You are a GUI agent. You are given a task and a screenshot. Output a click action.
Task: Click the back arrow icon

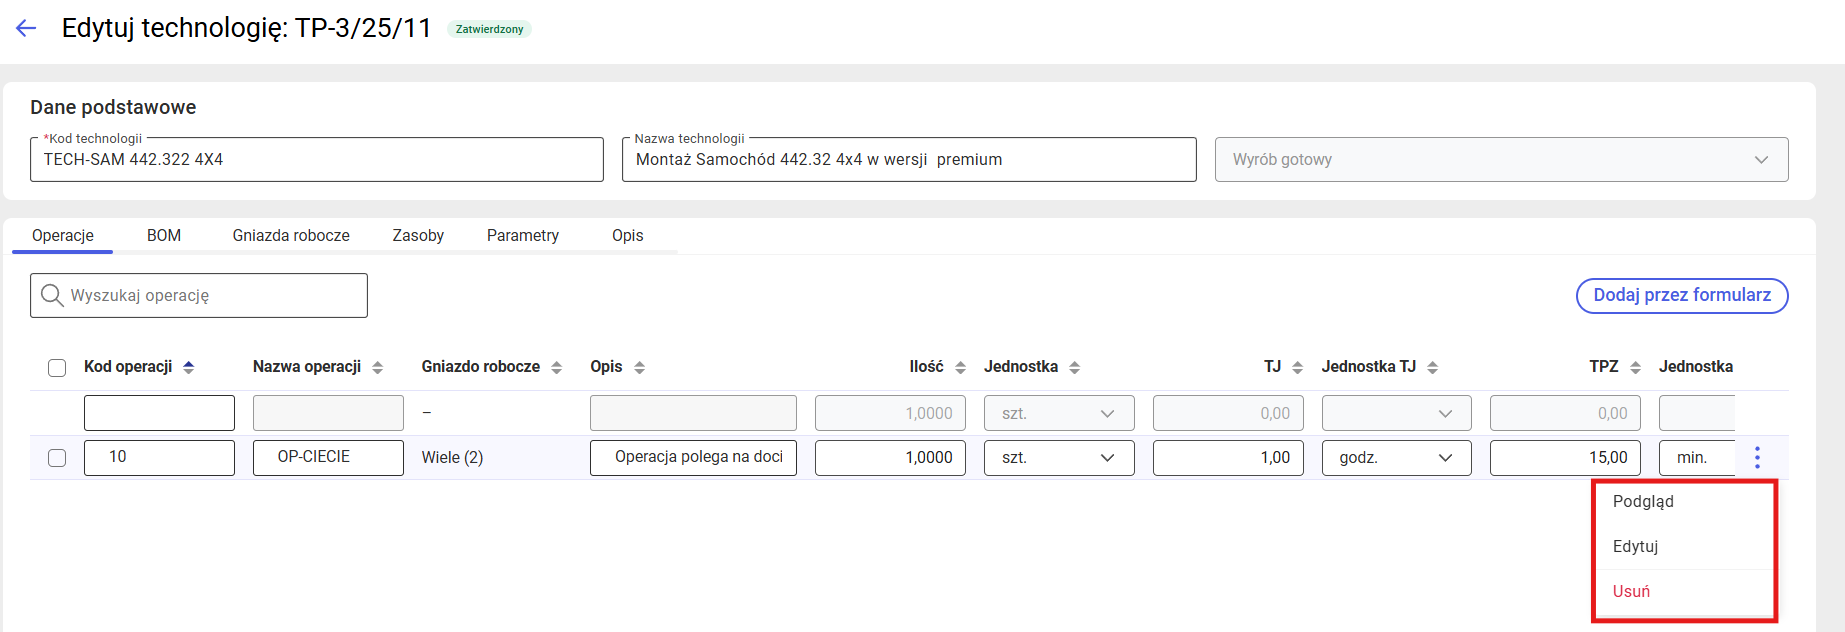pyautogui.click(x=26, y=28)
